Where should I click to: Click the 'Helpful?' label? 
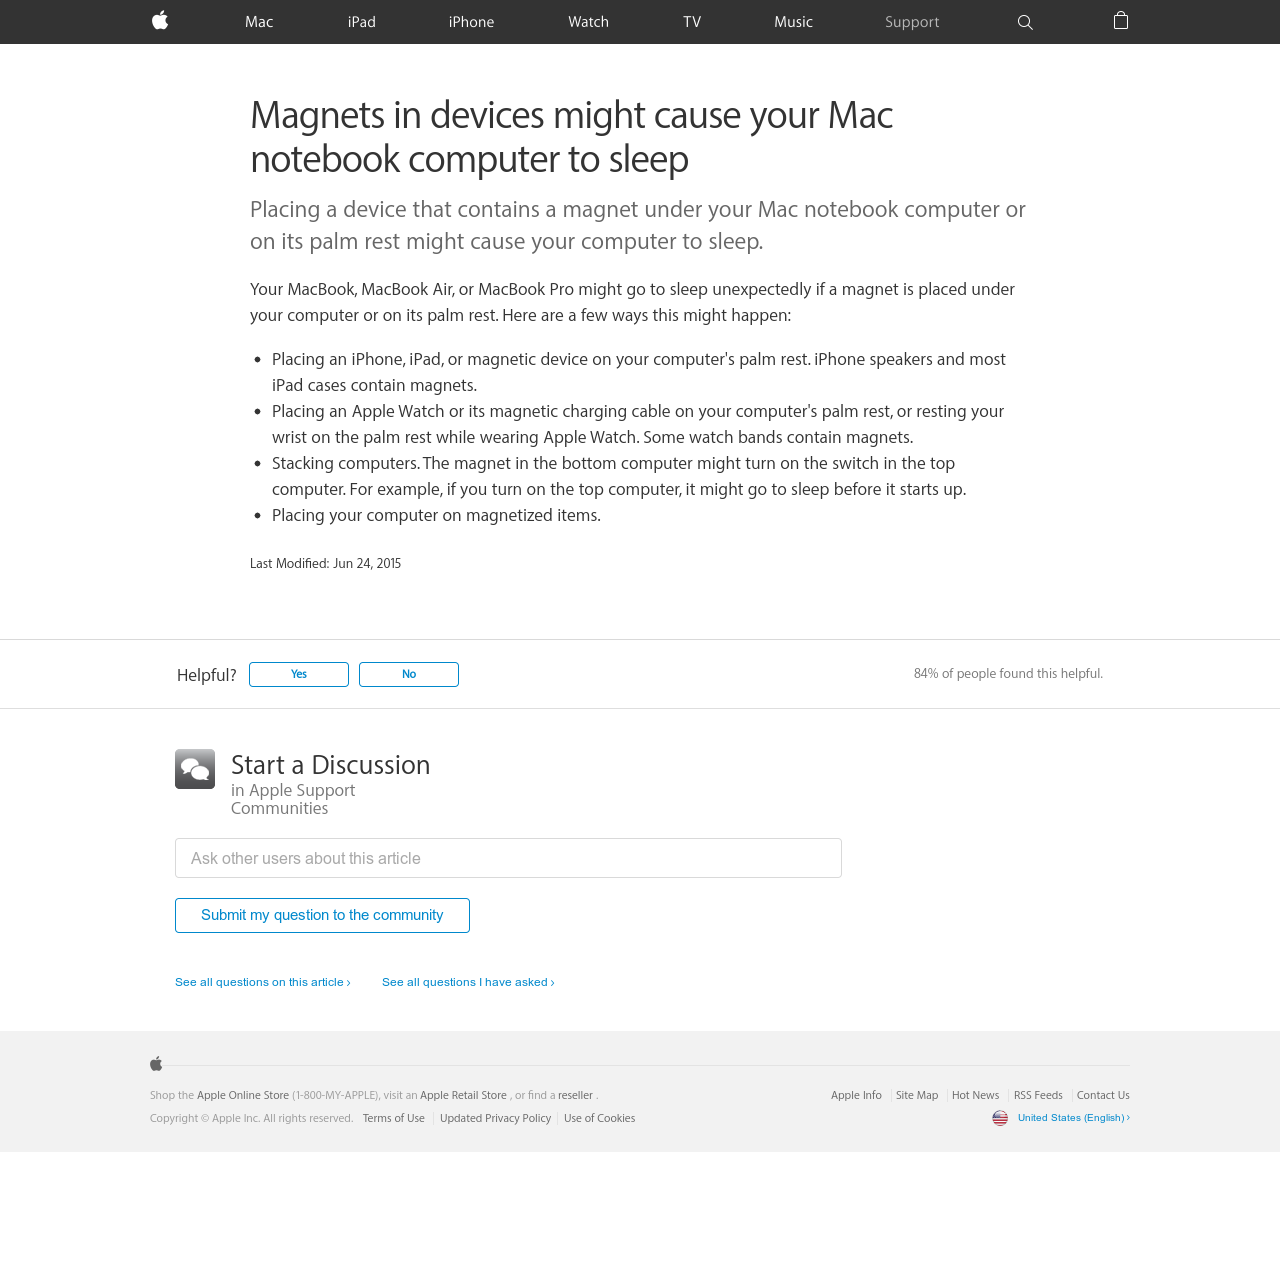pos(207,675)
